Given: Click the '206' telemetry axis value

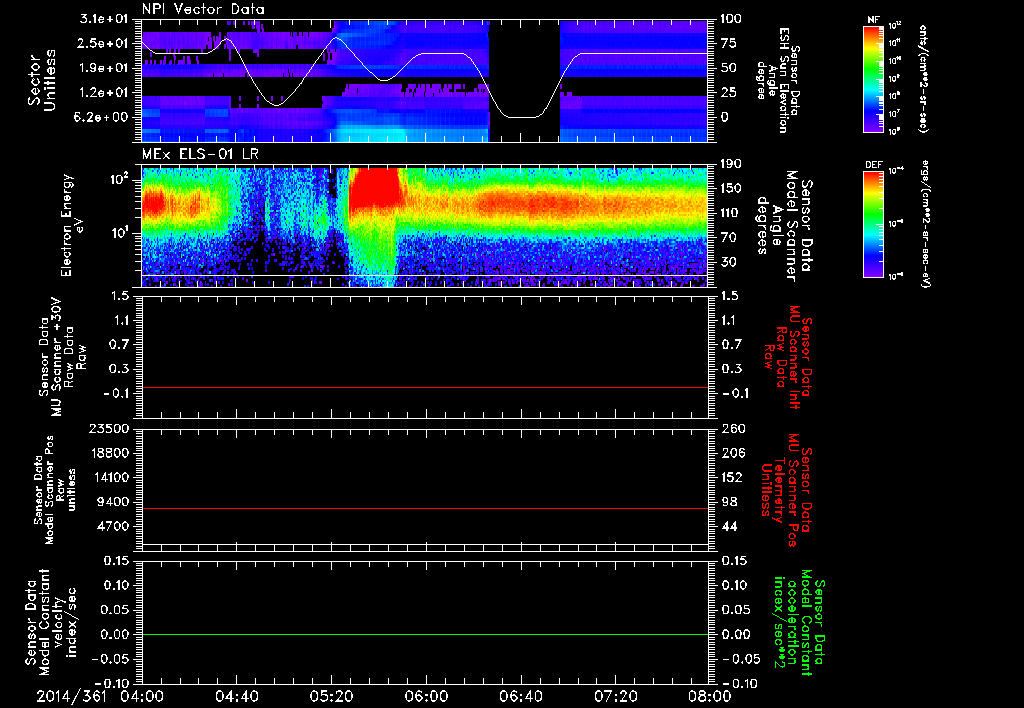Looking at the screenshot, I should 733,453.
